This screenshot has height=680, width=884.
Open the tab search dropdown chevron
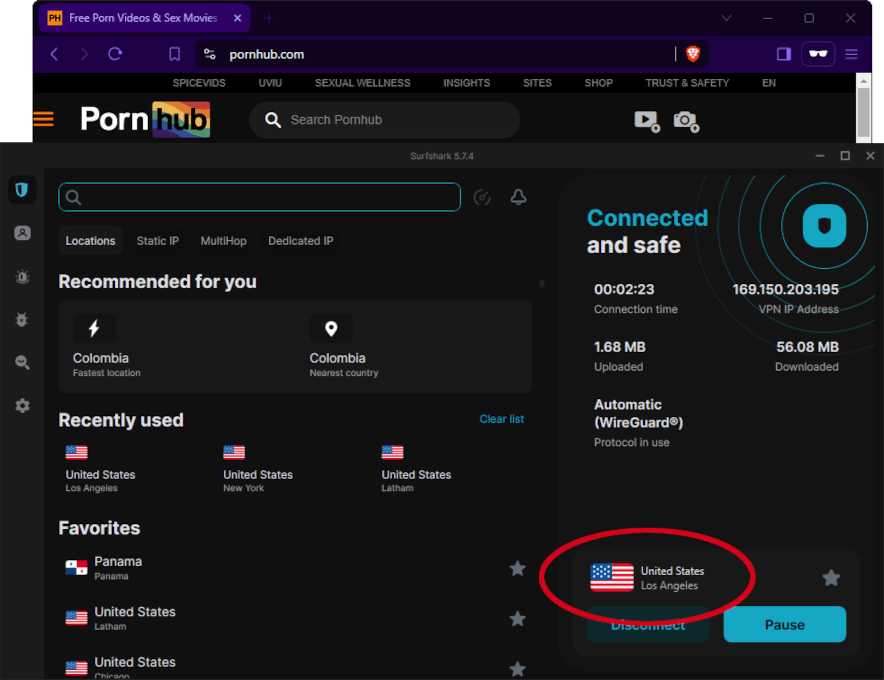point(726,18)
